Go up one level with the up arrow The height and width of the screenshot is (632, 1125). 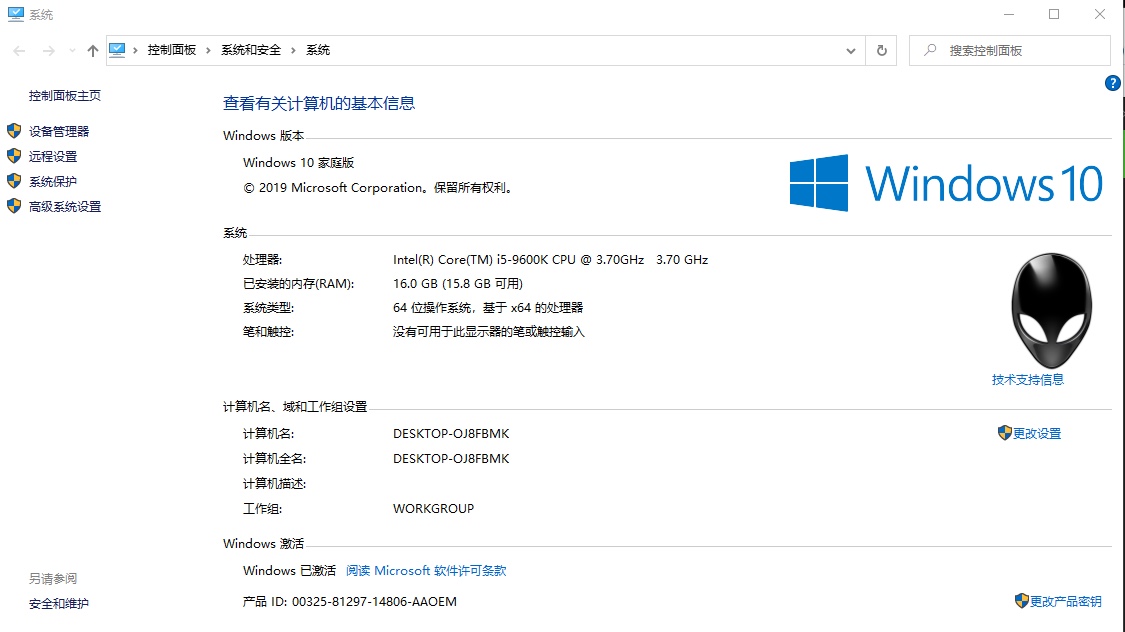click(x=93, y=51)
